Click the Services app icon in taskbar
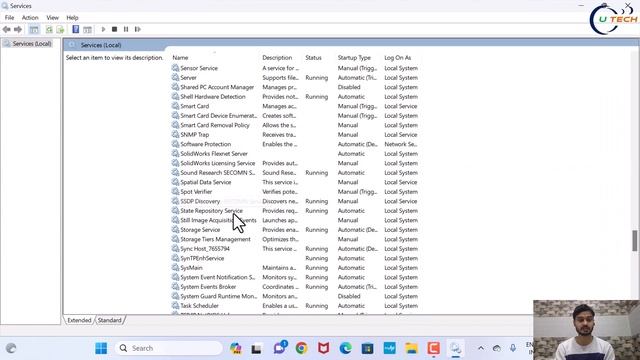 pos(455,348)
